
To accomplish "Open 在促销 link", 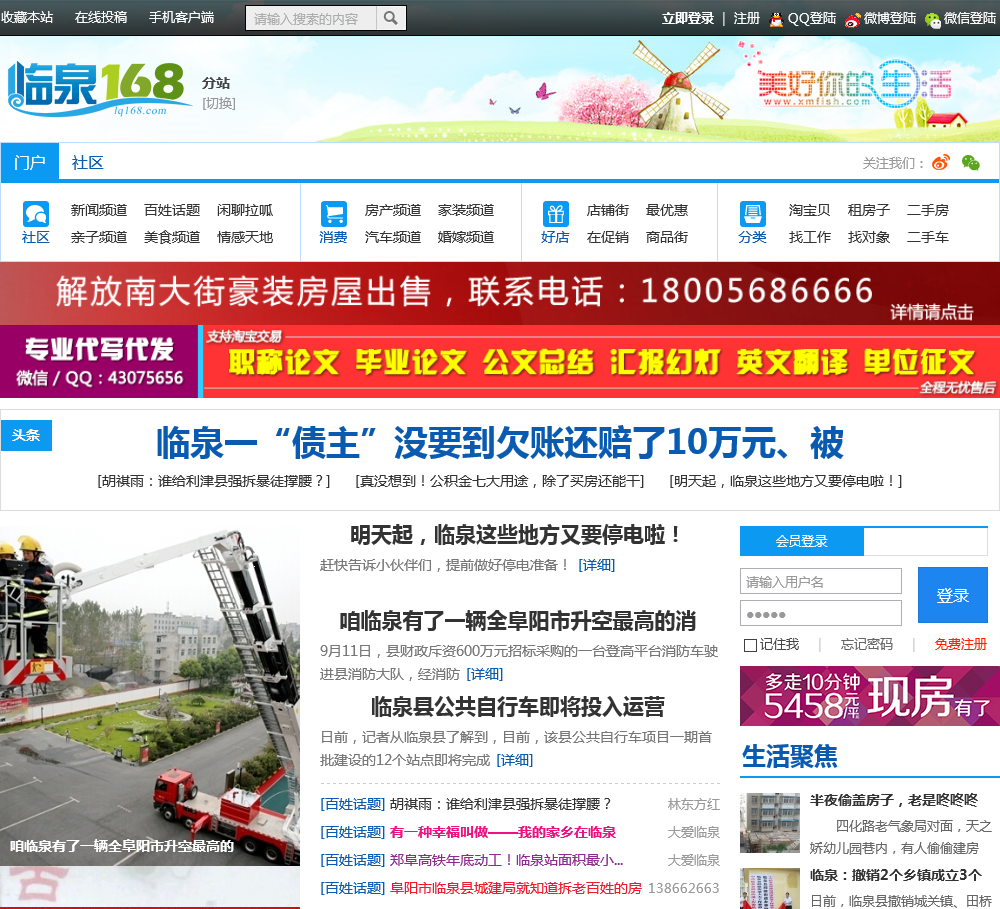I will point(608,237).
